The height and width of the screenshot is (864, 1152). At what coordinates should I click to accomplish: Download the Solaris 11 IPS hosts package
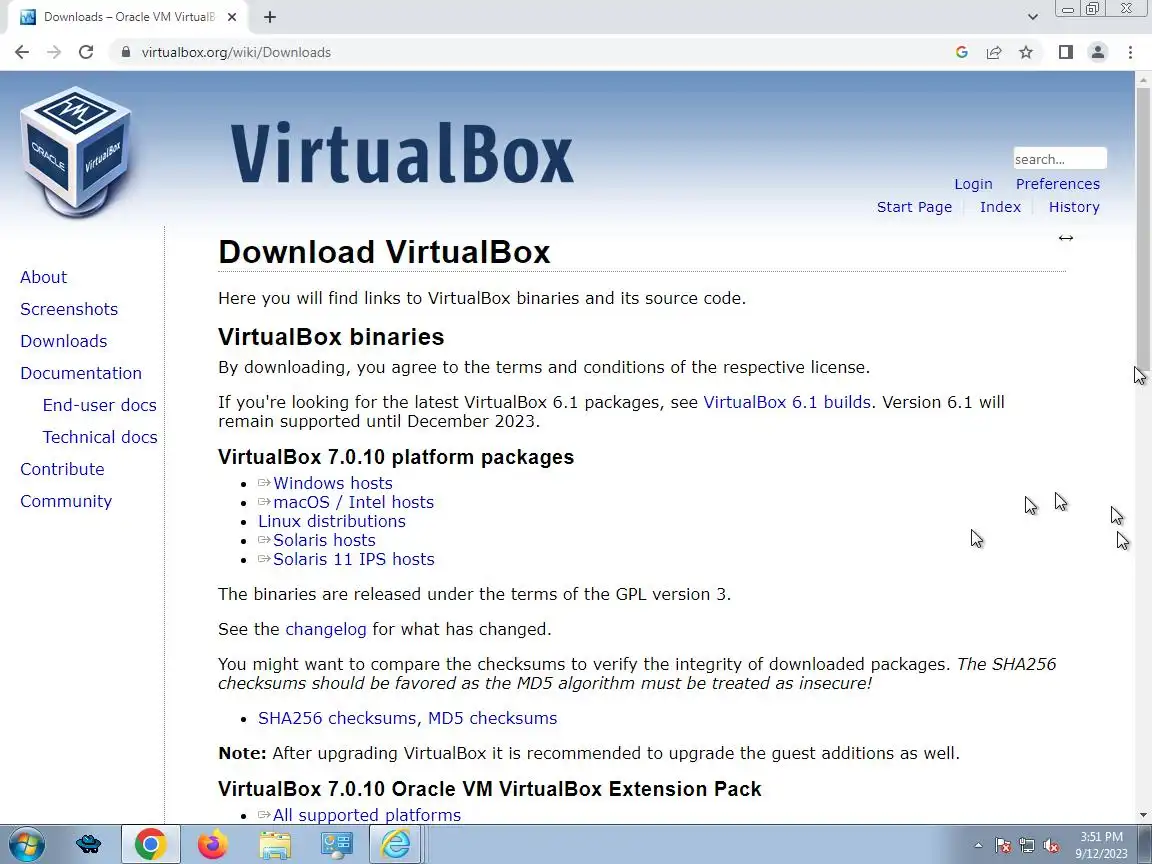353,559
